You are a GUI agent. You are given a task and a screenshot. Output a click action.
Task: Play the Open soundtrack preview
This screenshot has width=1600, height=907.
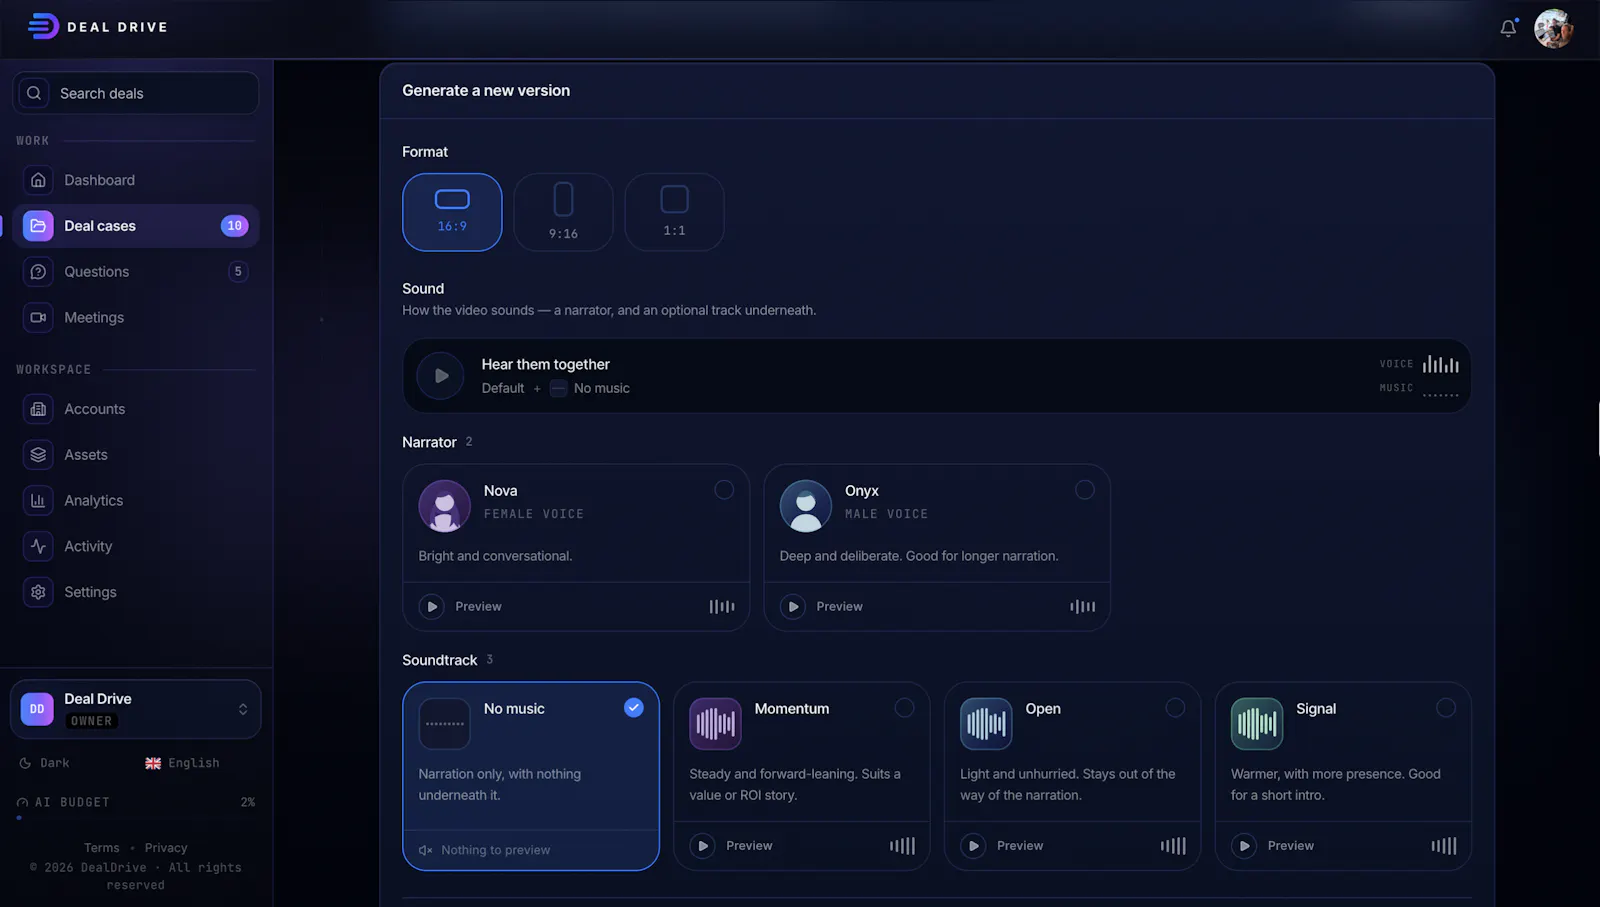(973, 846)
